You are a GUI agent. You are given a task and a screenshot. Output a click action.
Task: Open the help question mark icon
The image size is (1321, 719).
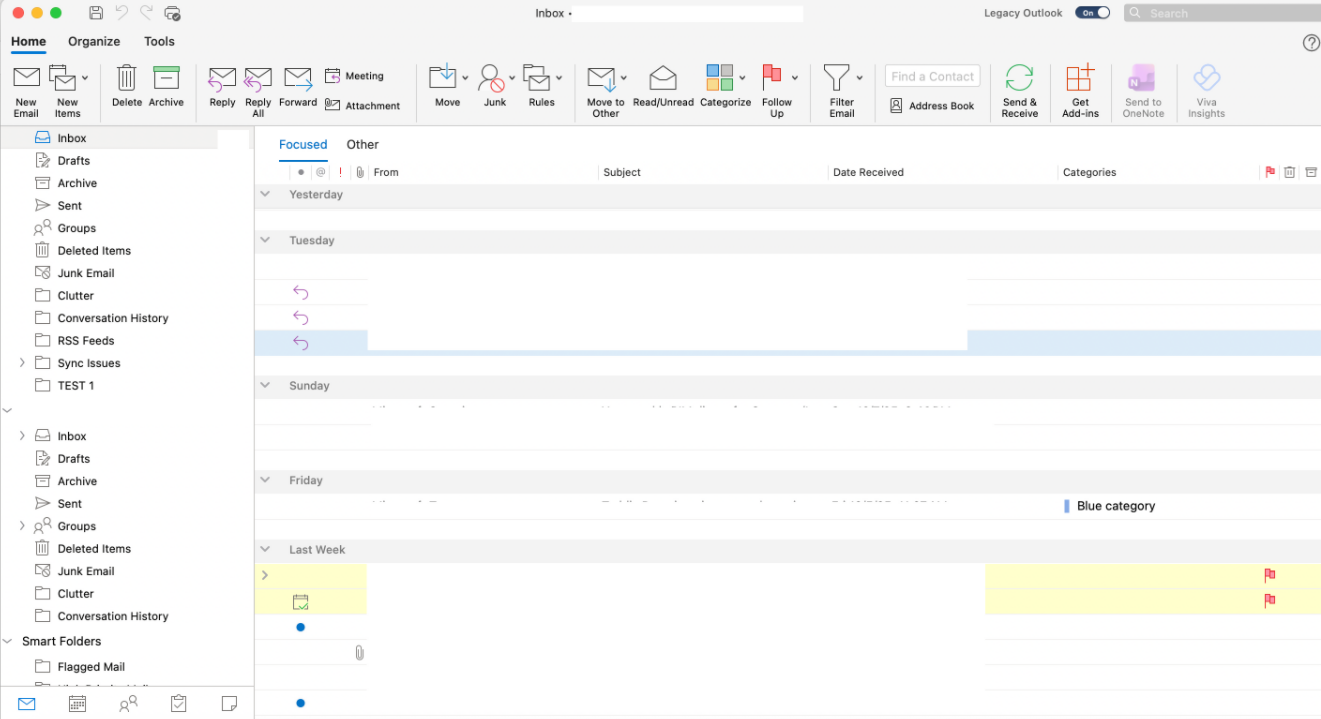[x=1311, y=43]
